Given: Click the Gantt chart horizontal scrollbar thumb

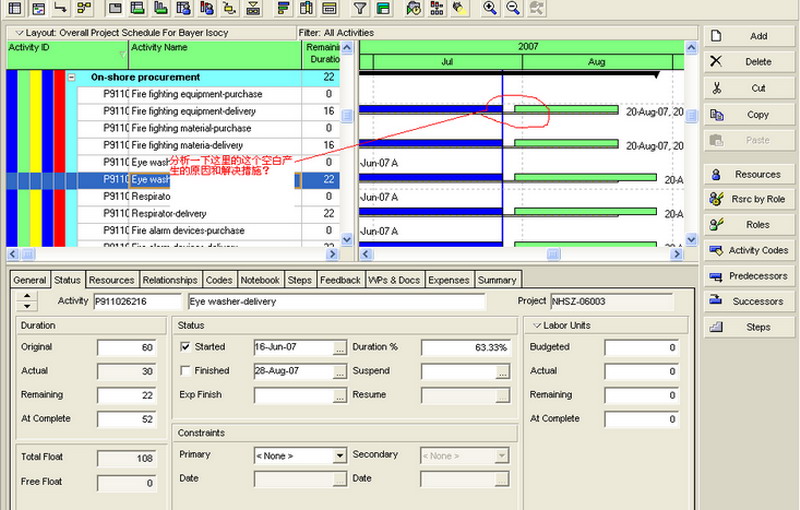Looking at the screenshot, I should 554,254.
